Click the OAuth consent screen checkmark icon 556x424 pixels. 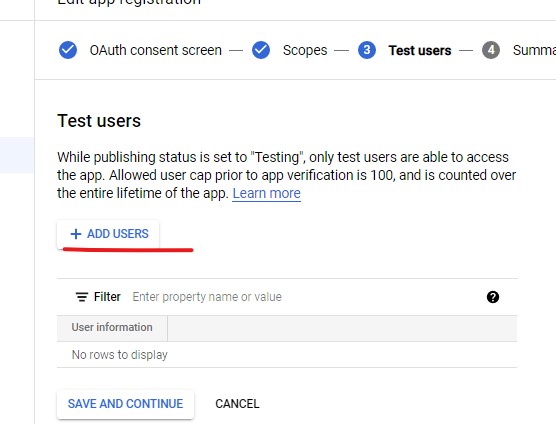pyautogui.click(x=68, y=50)
